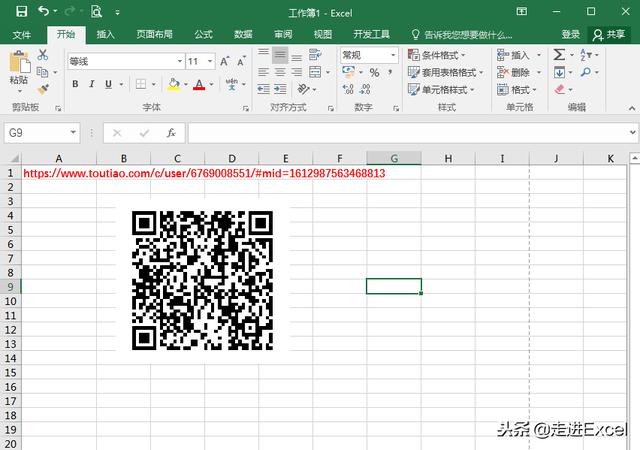Screen dimensions: 640x450
Task: Click the QR code image
Action: (202, 280)
